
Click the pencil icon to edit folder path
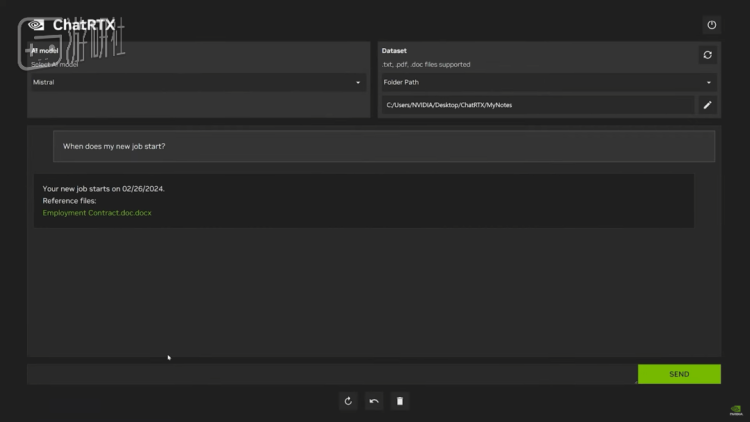tap(707, 105)
